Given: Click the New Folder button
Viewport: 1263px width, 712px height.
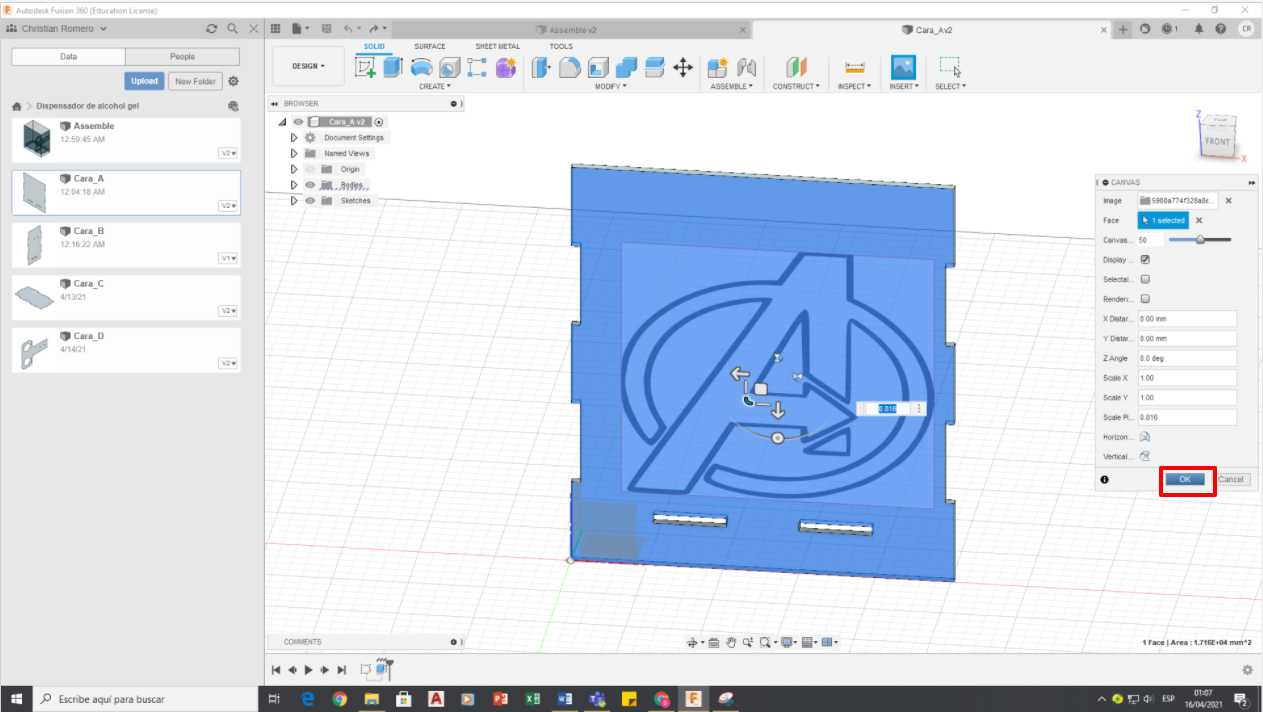Looking at the screenshot, I should (195, 81).
